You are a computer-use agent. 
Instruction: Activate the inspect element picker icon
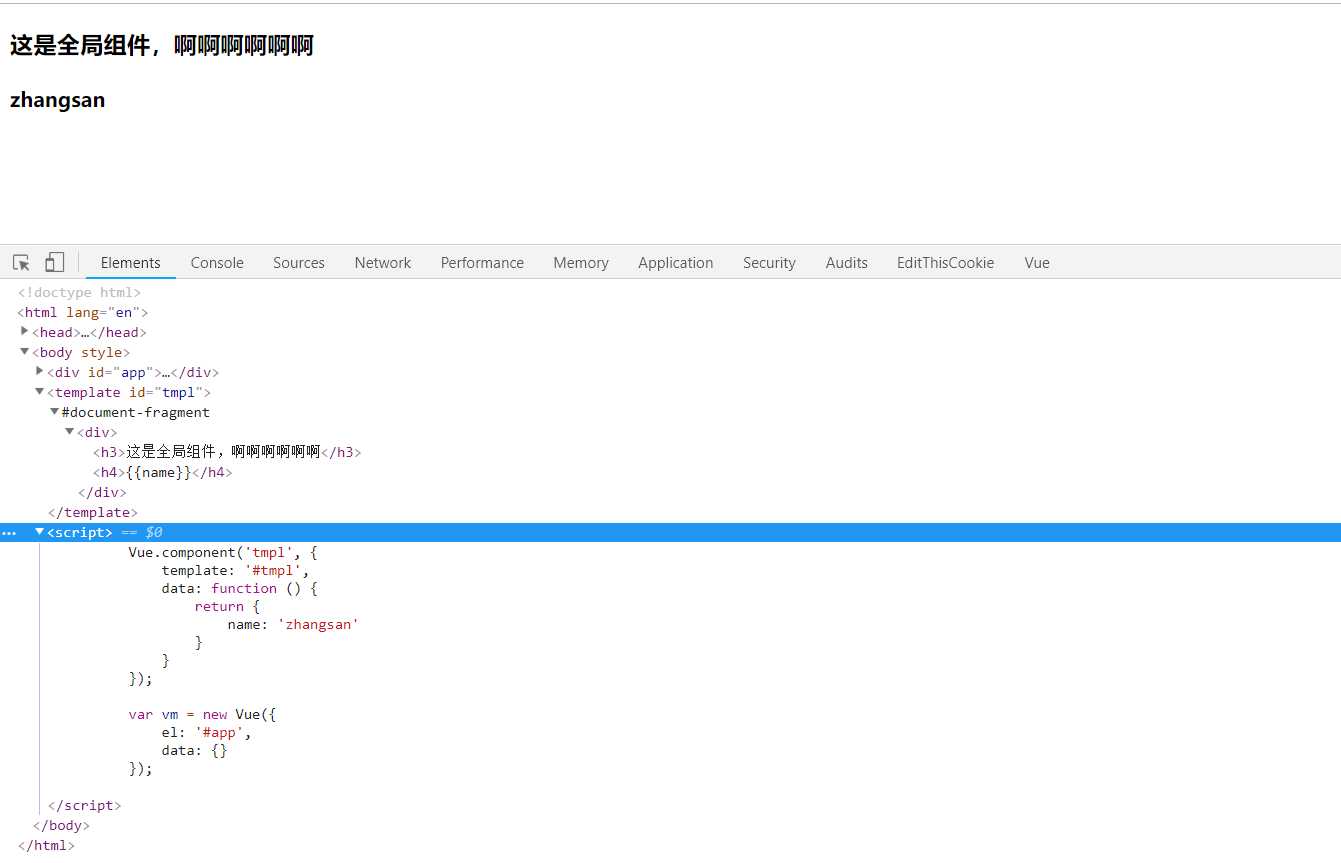[21, 263]
